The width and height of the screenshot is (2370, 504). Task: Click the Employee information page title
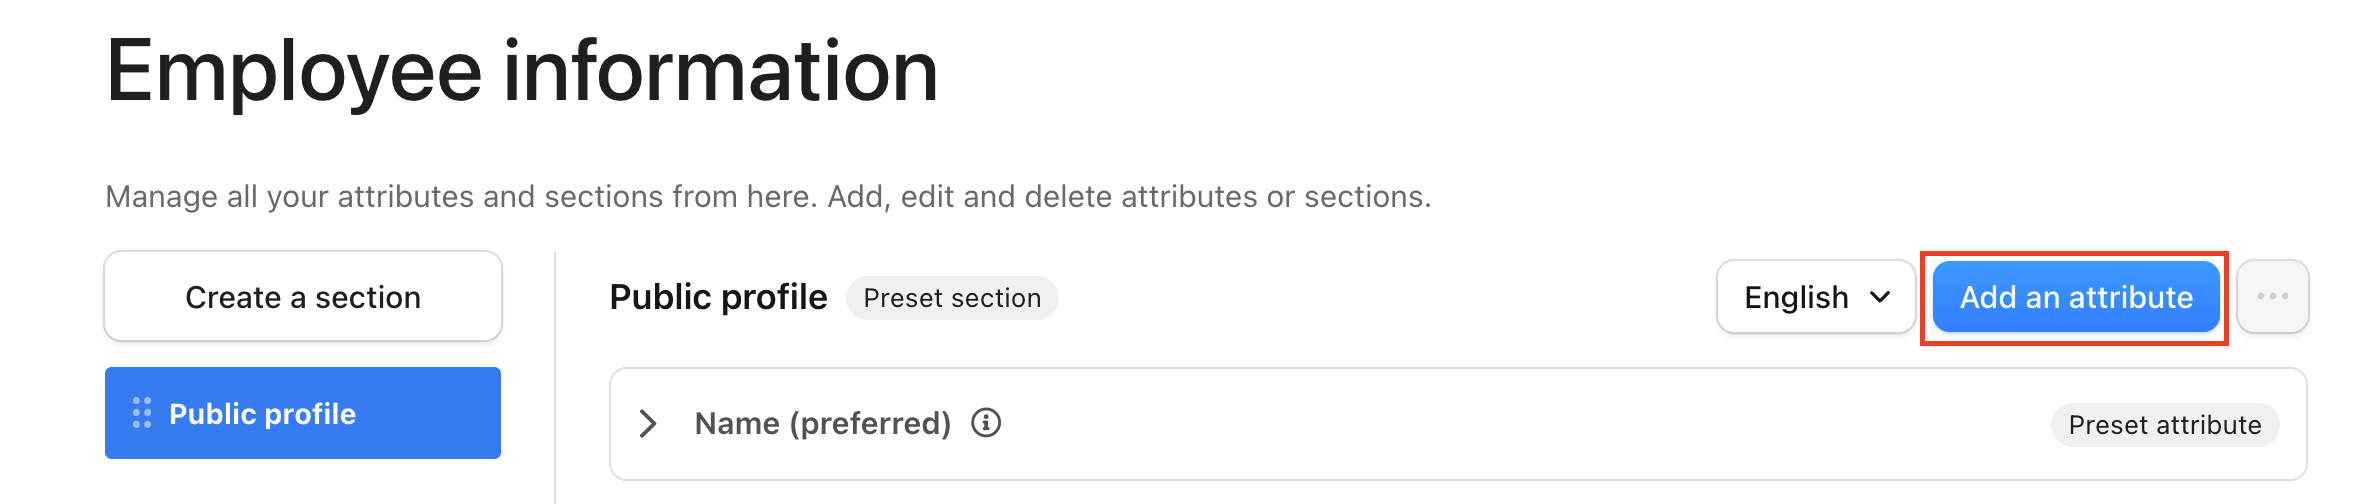click(x=522, y=71)
